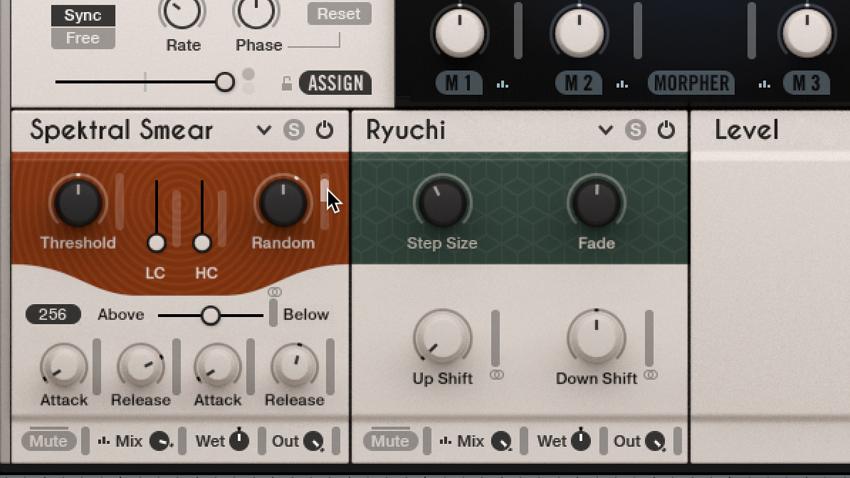The image size is (850, 478).
Task: Open the Spektral Smear effect dropdown
Action: (263, 130)
